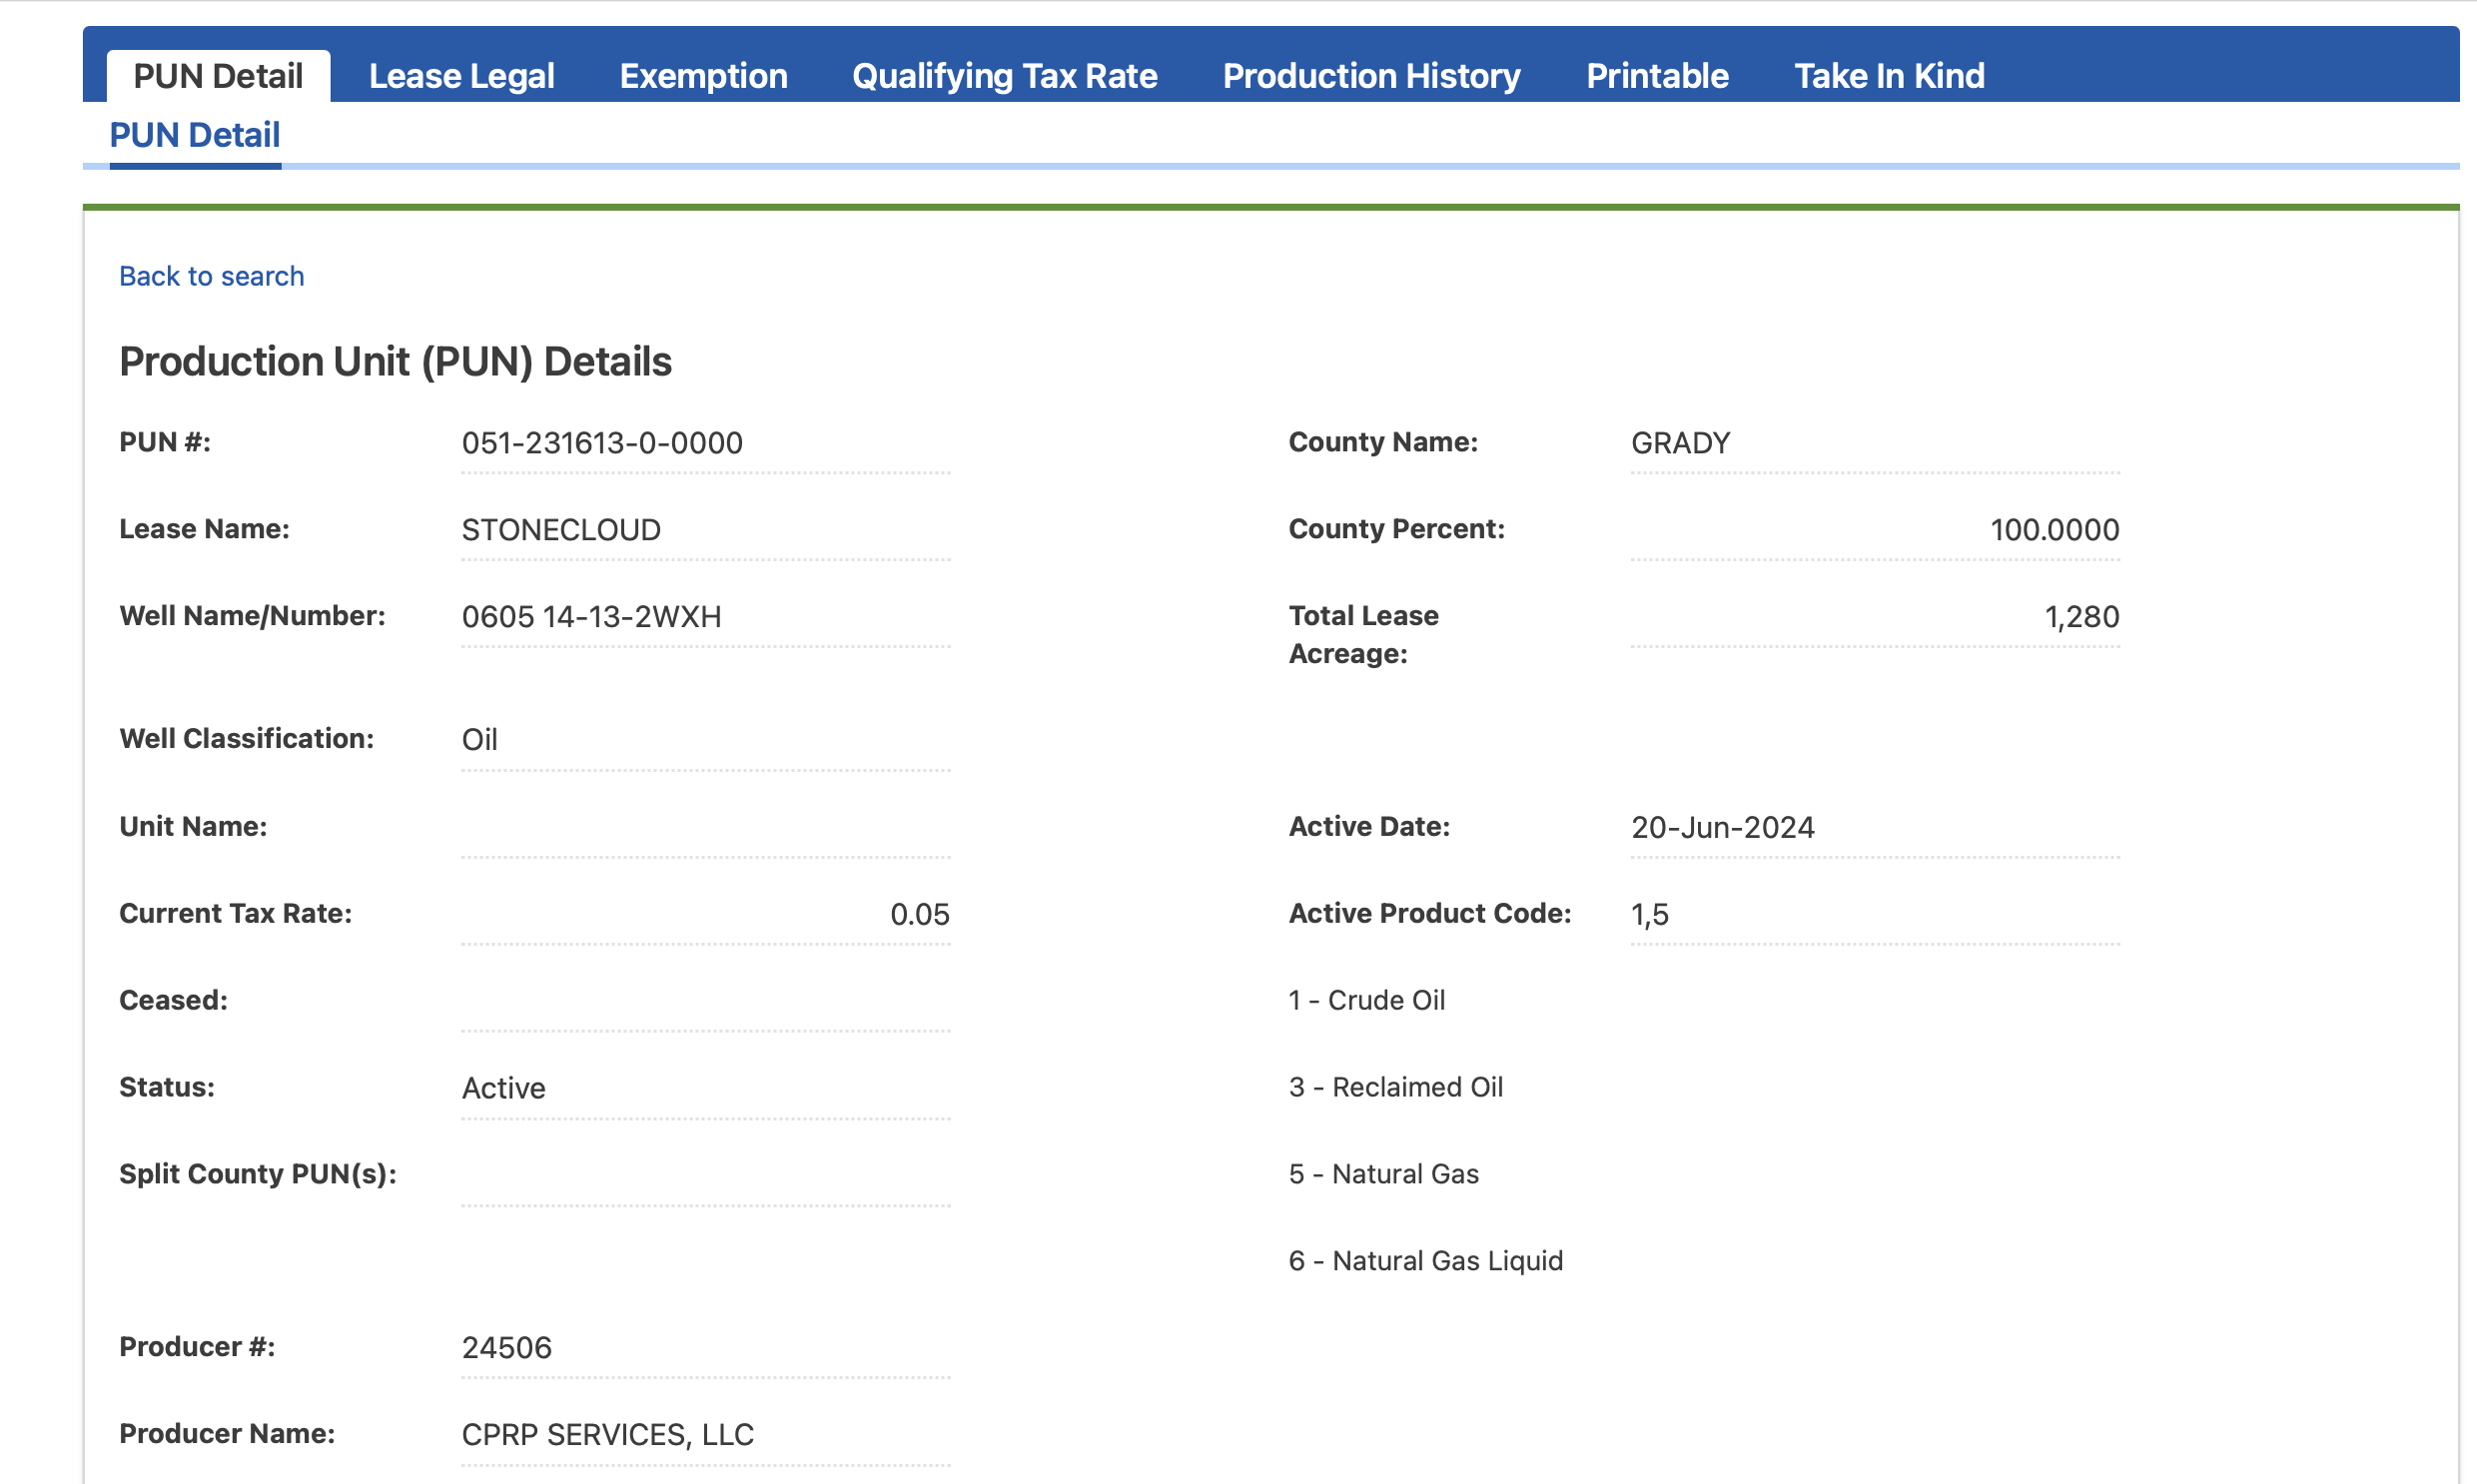Click the 3 - Reclaimed Oil legend entry
This screenshot has height=1484, width=2477.
[x=1395, y=1087]
